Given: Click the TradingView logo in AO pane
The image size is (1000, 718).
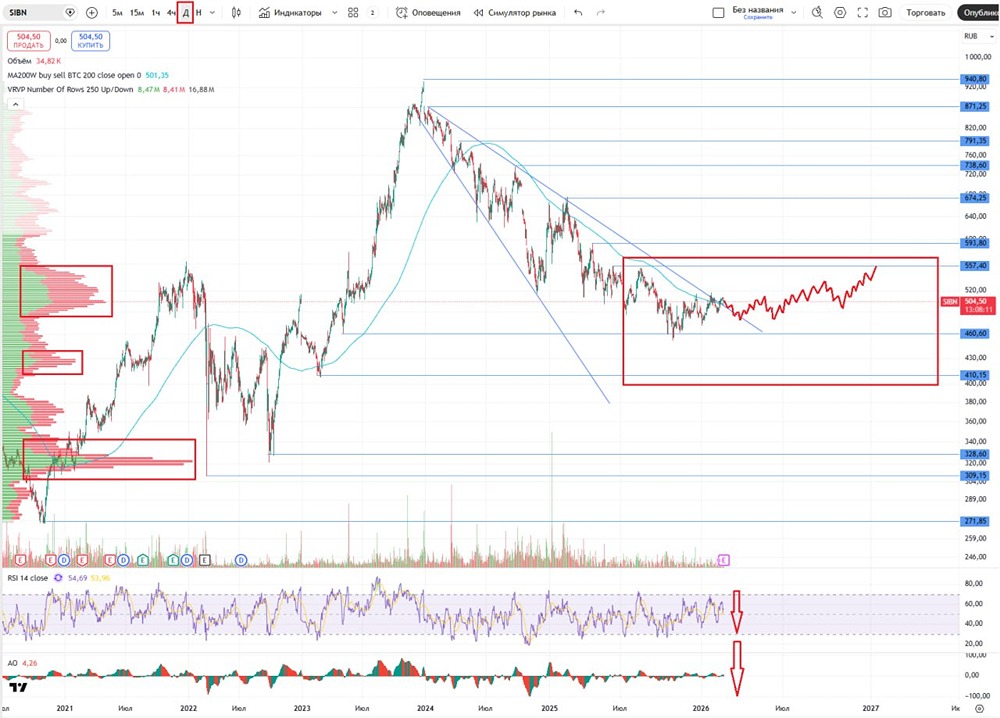Looking at the screenshot, I should [18, 687].
